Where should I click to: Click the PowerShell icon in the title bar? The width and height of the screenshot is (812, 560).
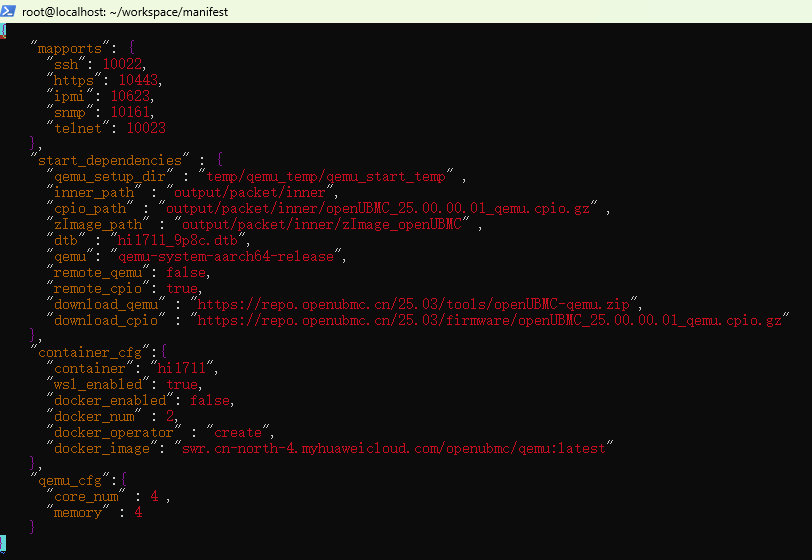click(11, 11)
